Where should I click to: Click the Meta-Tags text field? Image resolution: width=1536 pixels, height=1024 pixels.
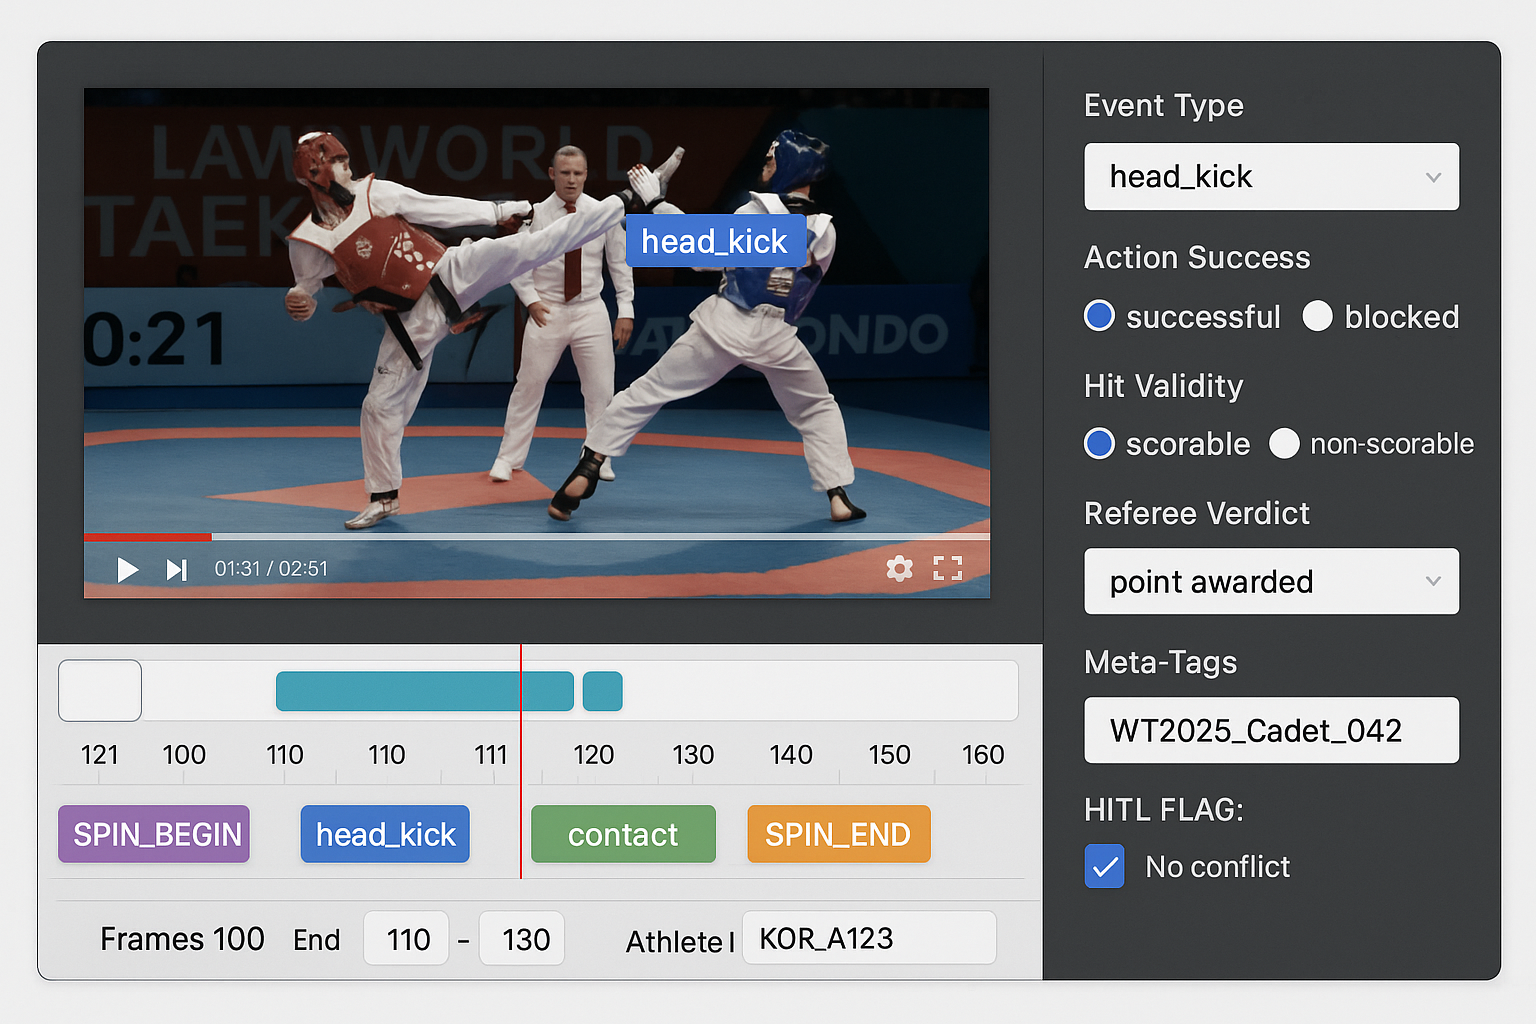1271,730
